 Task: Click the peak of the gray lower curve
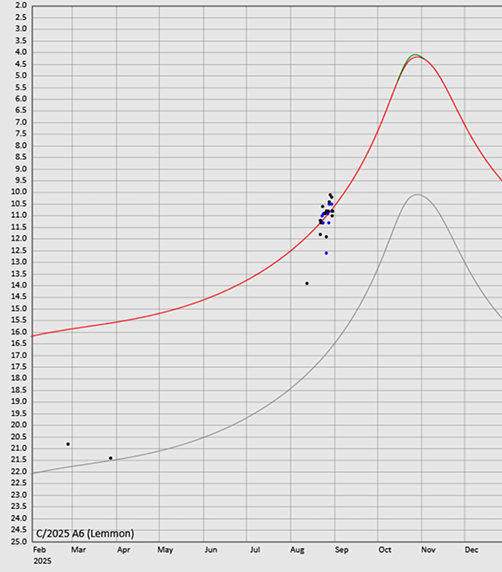417,195
